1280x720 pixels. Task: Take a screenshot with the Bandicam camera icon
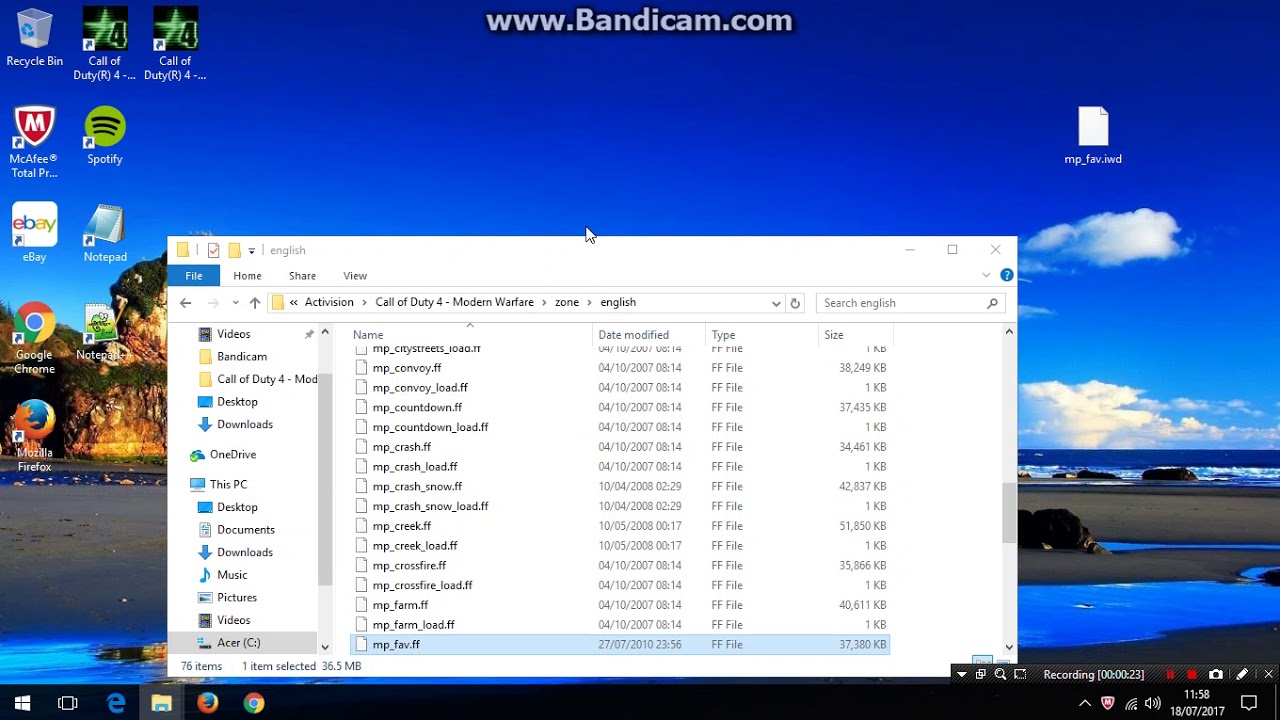click(1216, 675)
